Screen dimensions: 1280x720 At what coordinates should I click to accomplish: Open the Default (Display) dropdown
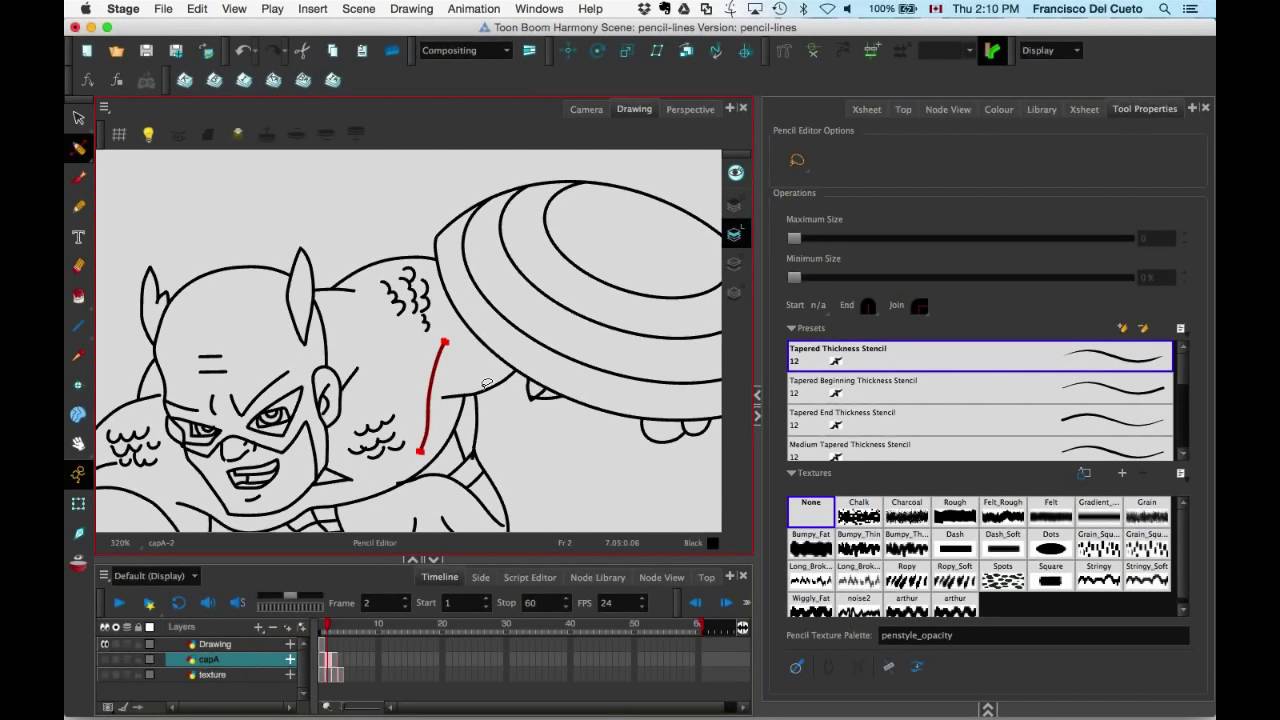click(x=155, y=576)
